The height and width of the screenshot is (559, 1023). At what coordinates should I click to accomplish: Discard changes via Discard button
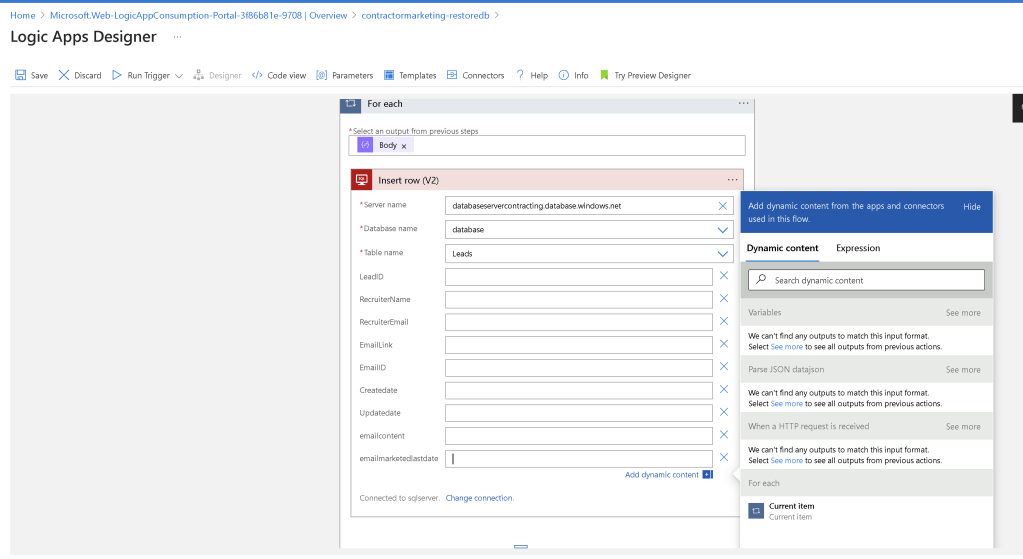point(80,76)
